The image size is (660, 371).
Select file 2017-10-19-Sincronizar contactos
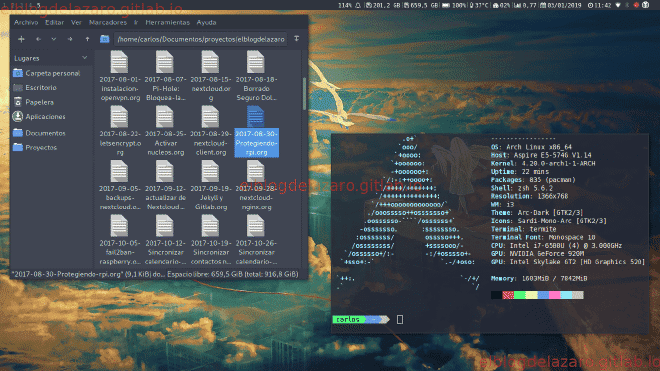(211, 240)
